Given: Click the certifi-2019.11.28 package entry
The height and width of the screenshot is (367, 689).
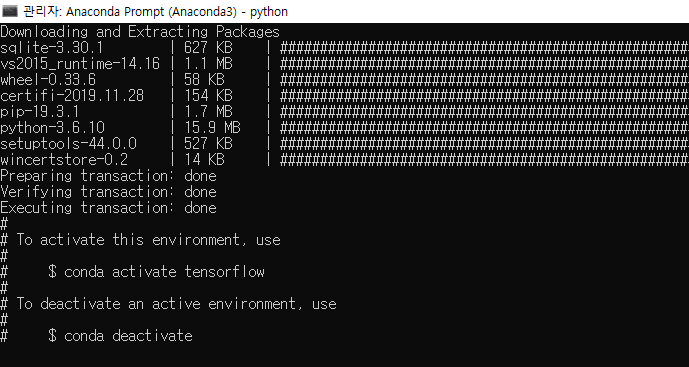Looking at the screenshot, I should [x=72, y=96].
